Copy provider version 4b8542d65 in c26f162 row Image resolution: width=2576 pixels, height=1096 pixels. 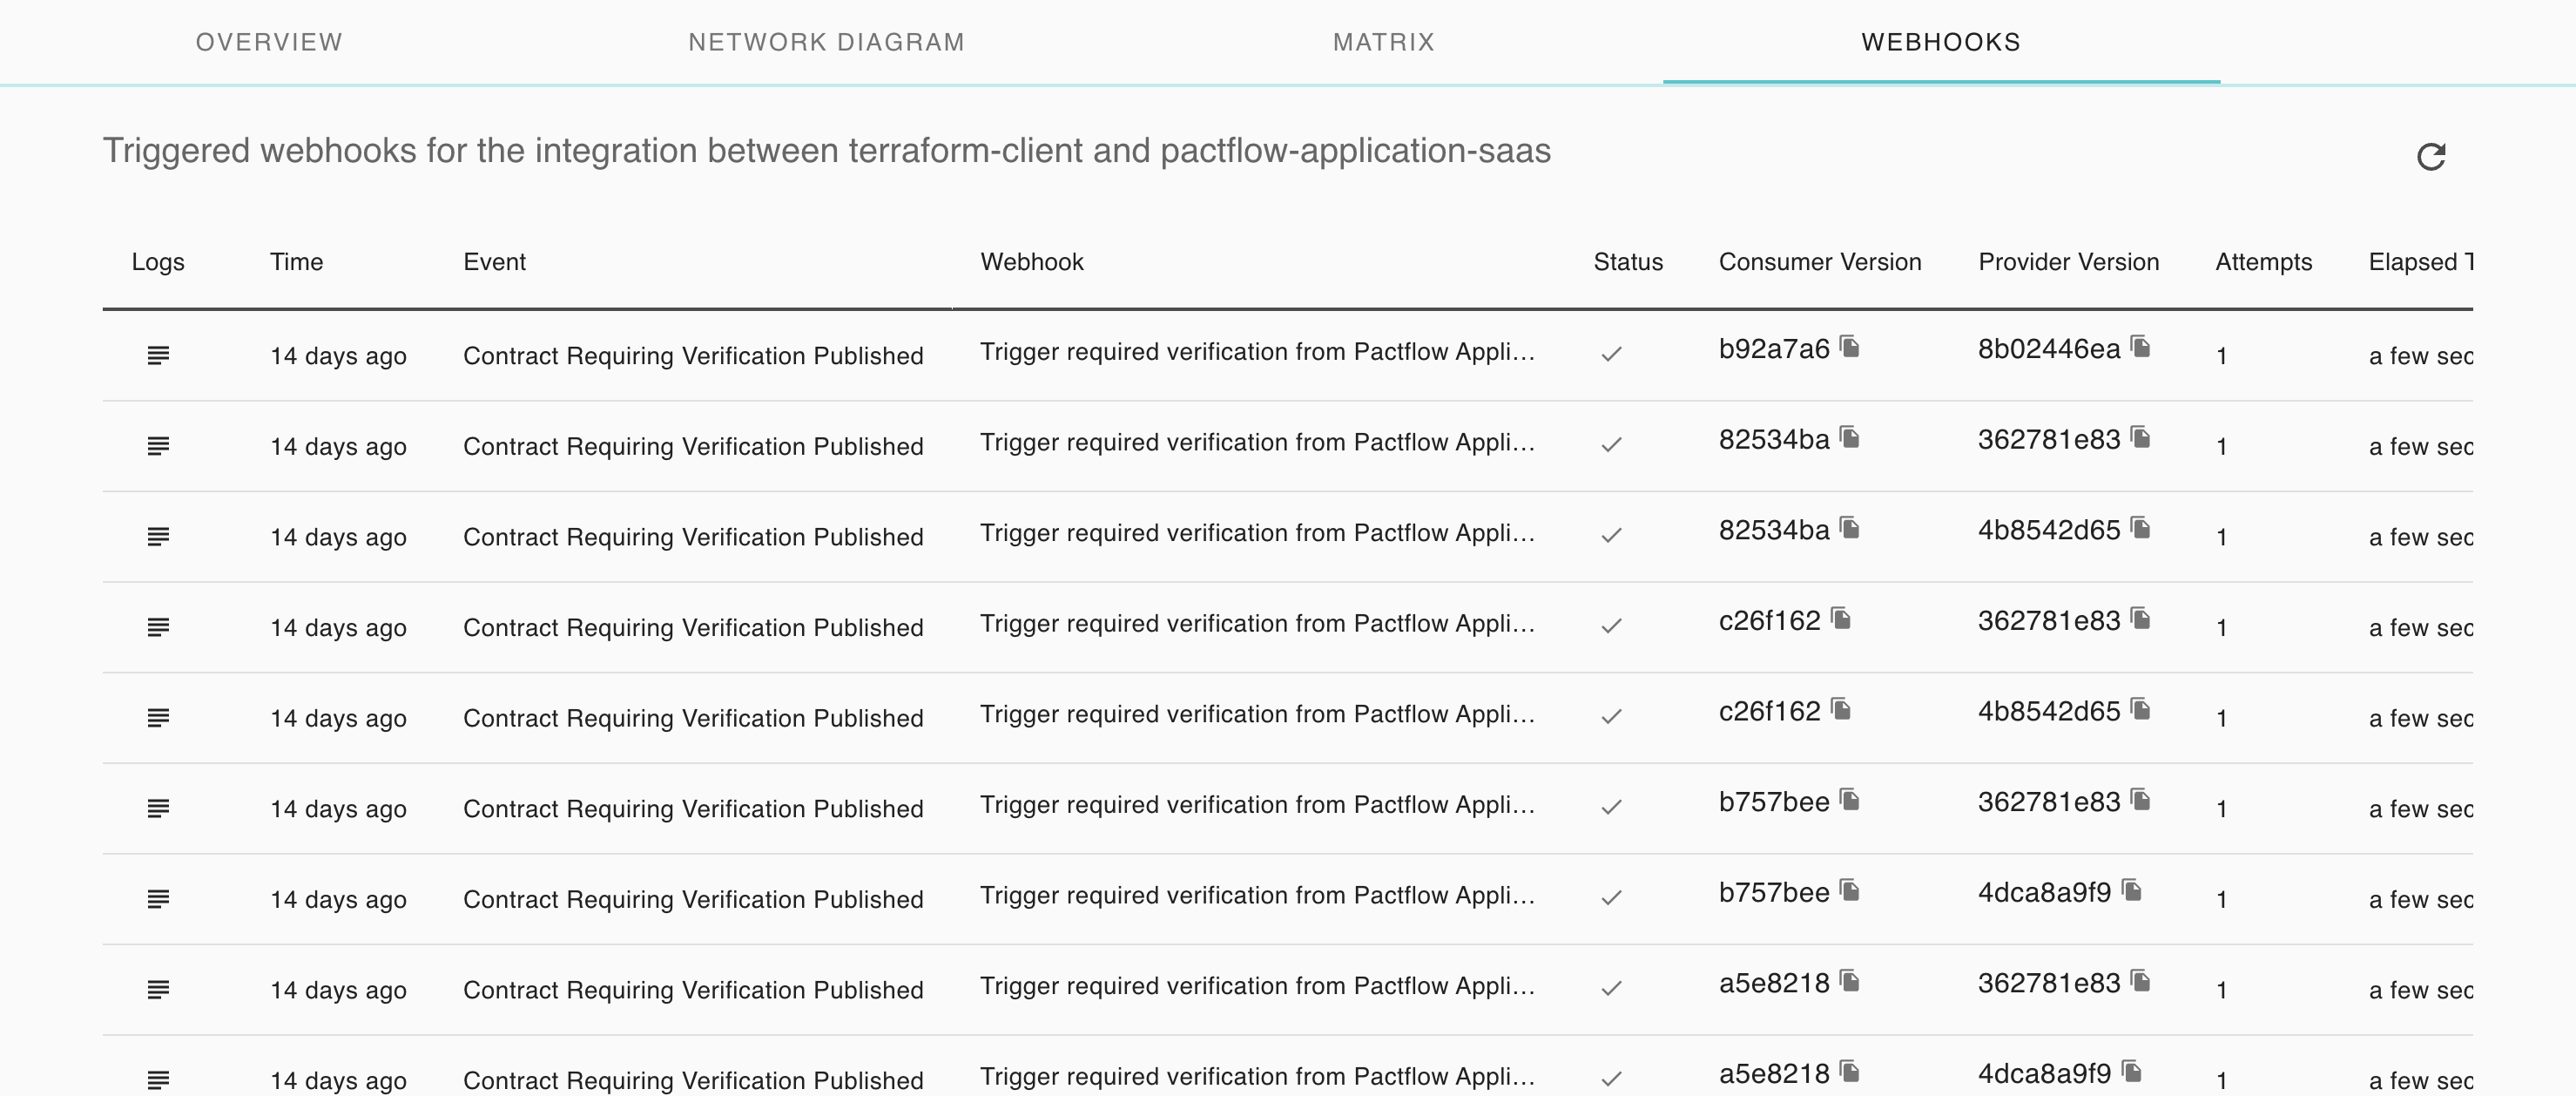pos(2141,709)
